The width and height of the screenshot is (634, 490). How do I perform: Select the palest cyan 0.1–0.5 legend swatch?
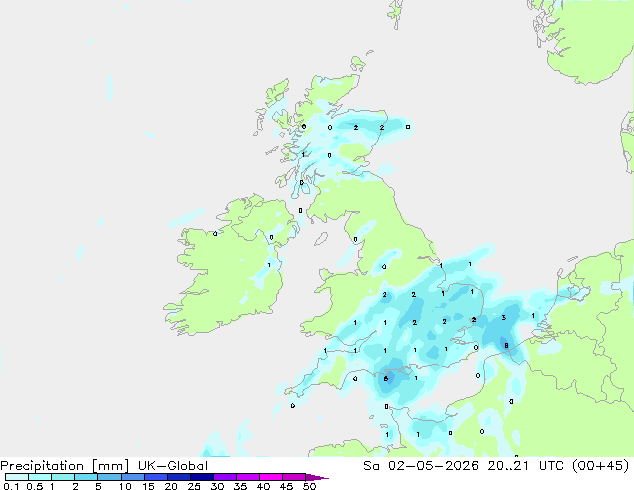coord(17,477)
